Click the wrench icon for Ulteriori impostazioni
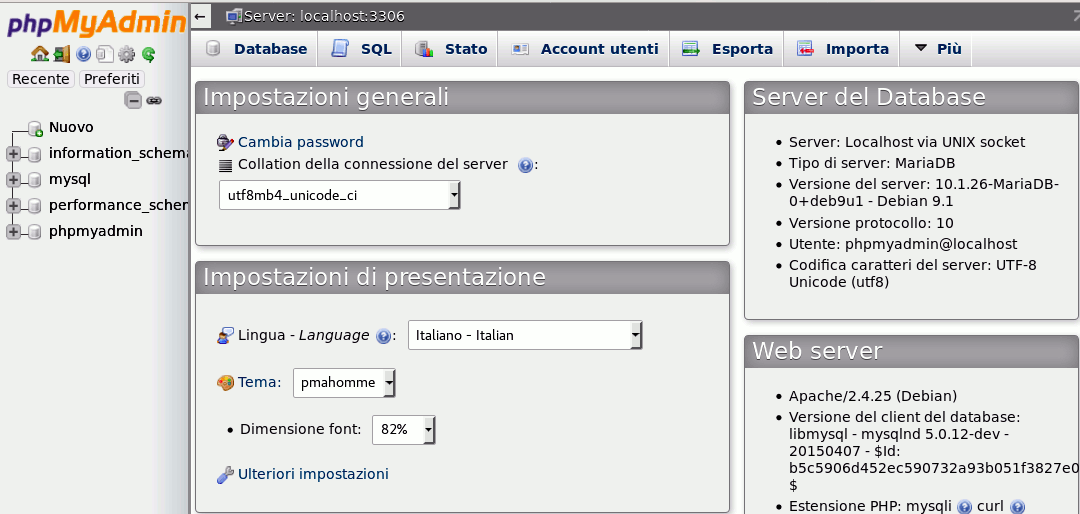Viewport: 1080px width, 514px height. 225,474
